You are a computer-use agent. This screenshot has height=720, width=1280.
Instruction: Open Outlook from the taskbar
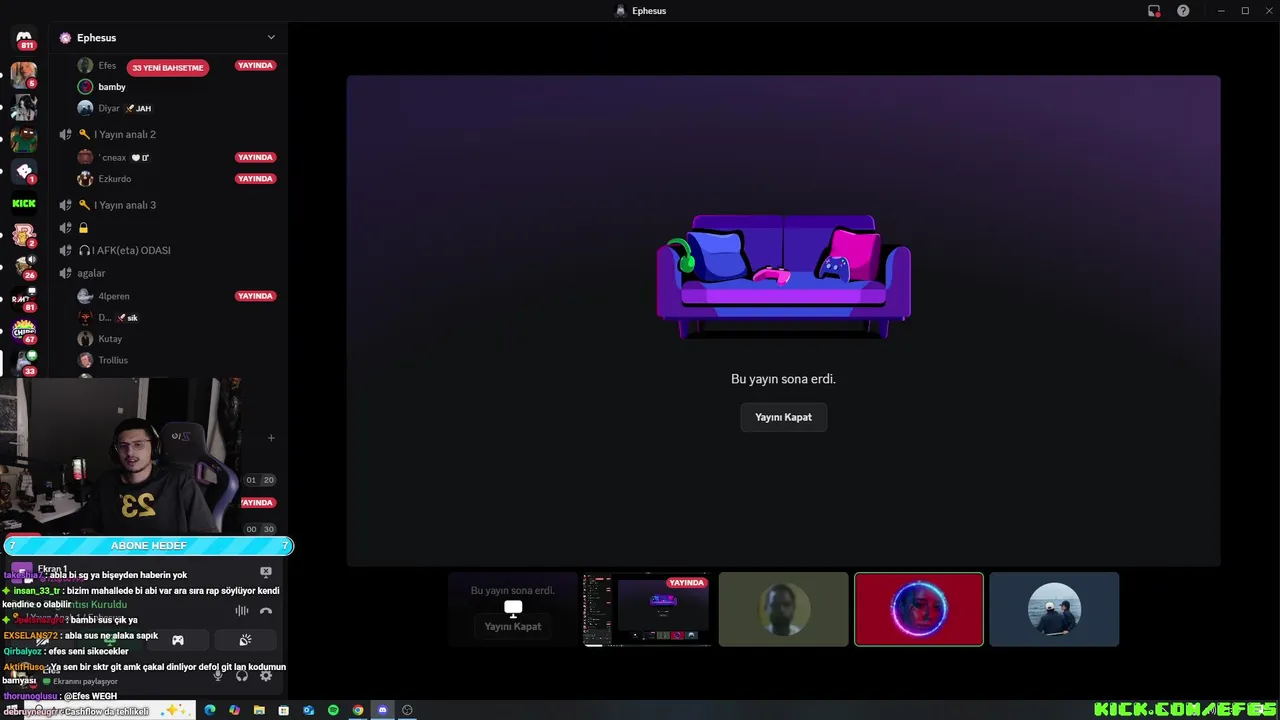click(x=308, y=710)
